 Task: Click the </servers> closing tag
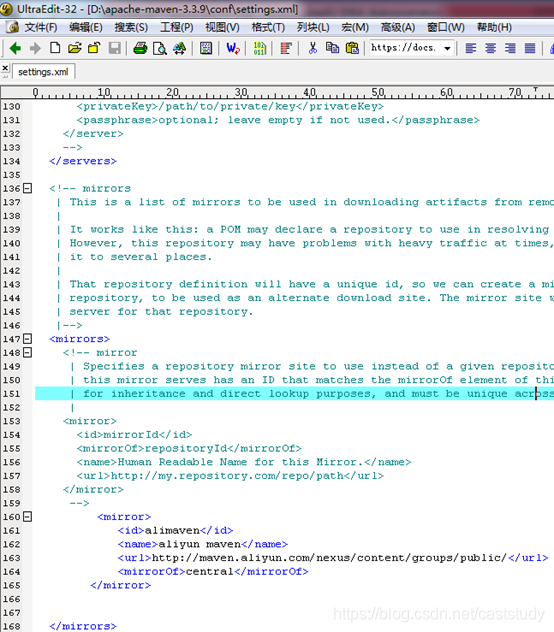pos(83,161)
